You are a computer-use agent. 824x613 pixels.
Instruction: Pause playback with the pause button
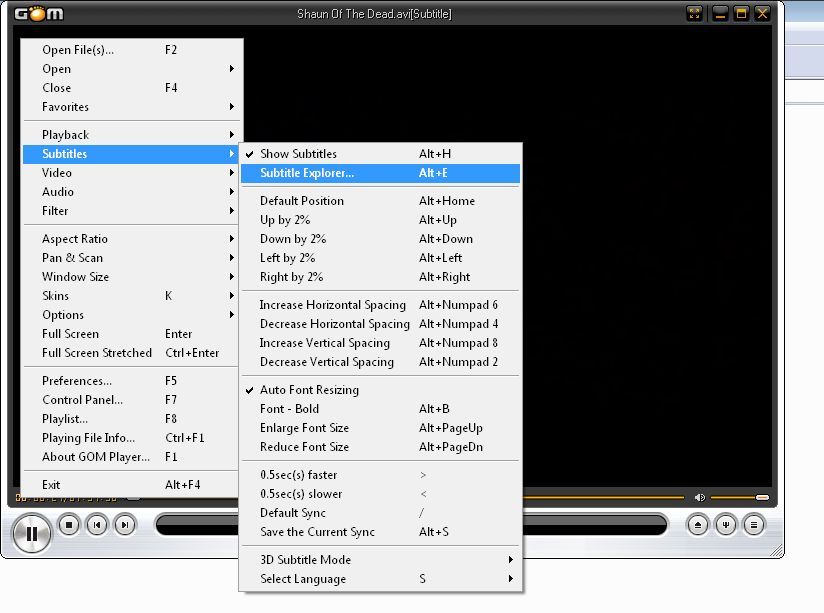click(32, 534)
